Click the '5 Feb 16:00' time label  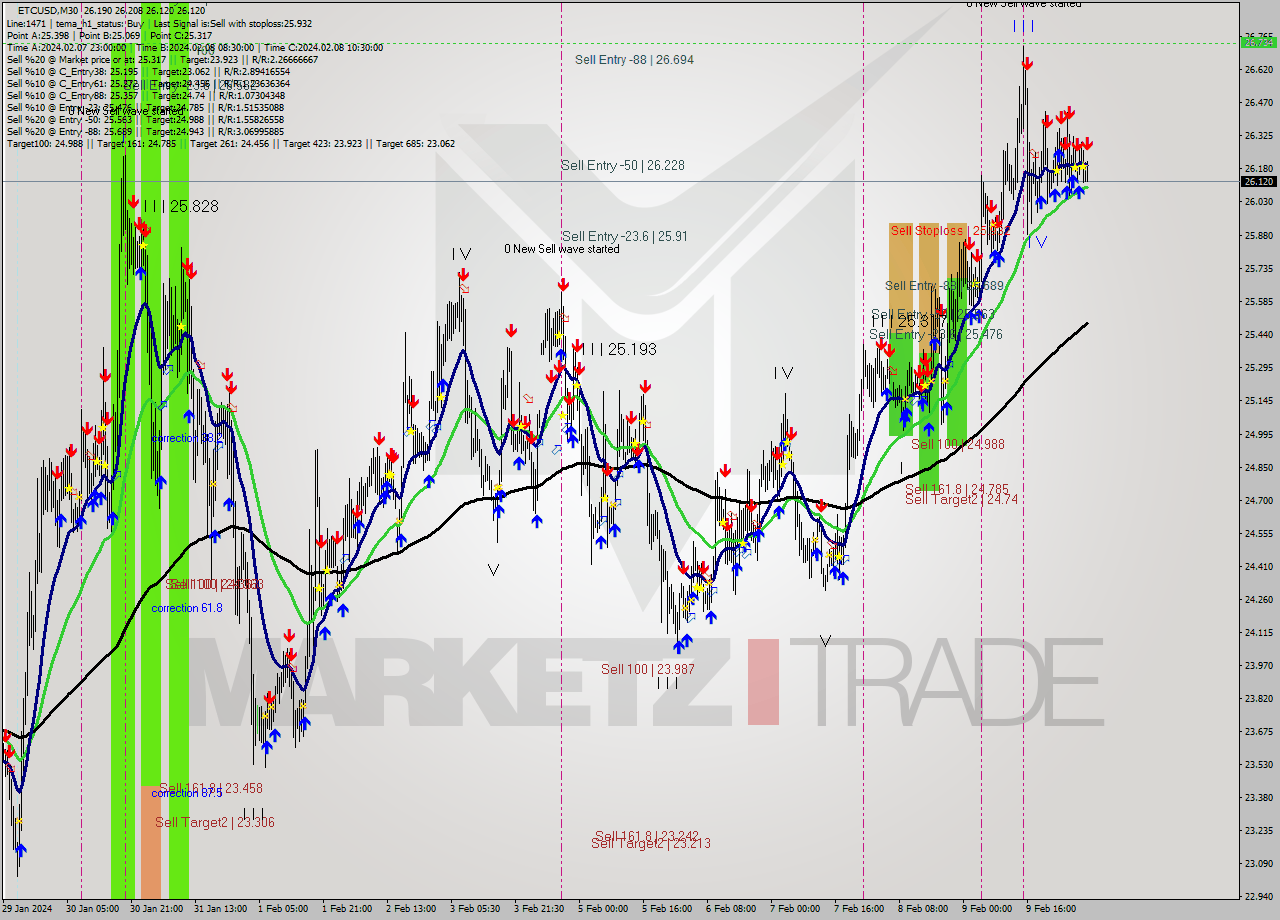tap(667, 909)
